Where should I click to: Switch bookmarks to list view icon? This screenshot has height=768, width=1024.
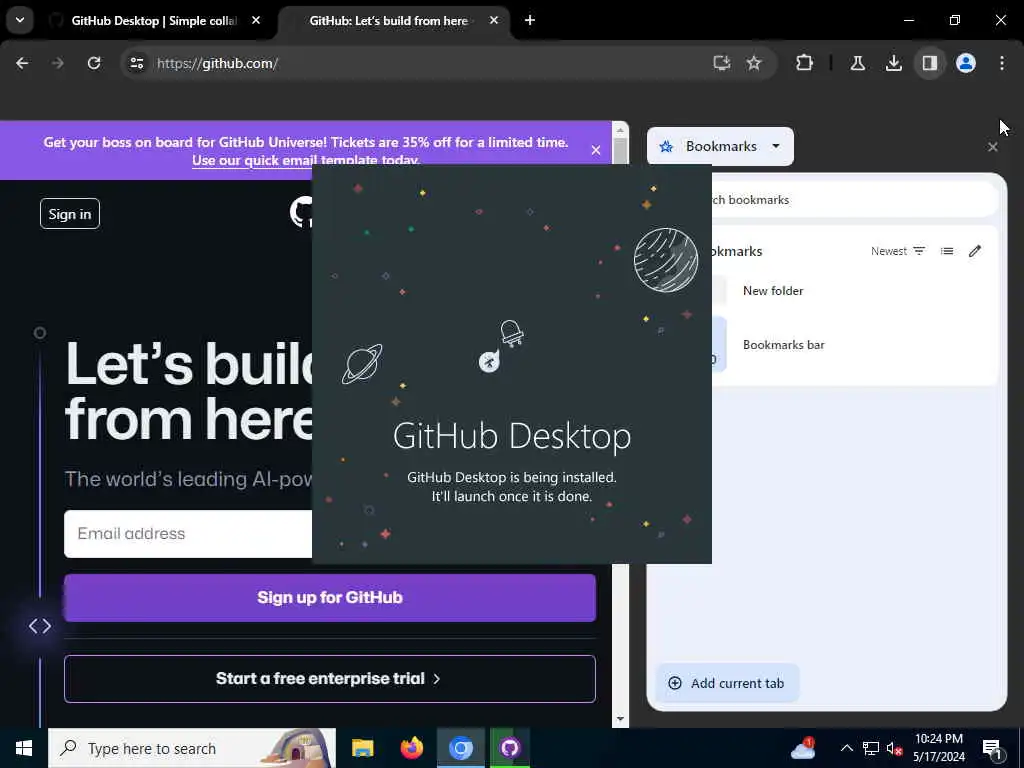point(947,251)
